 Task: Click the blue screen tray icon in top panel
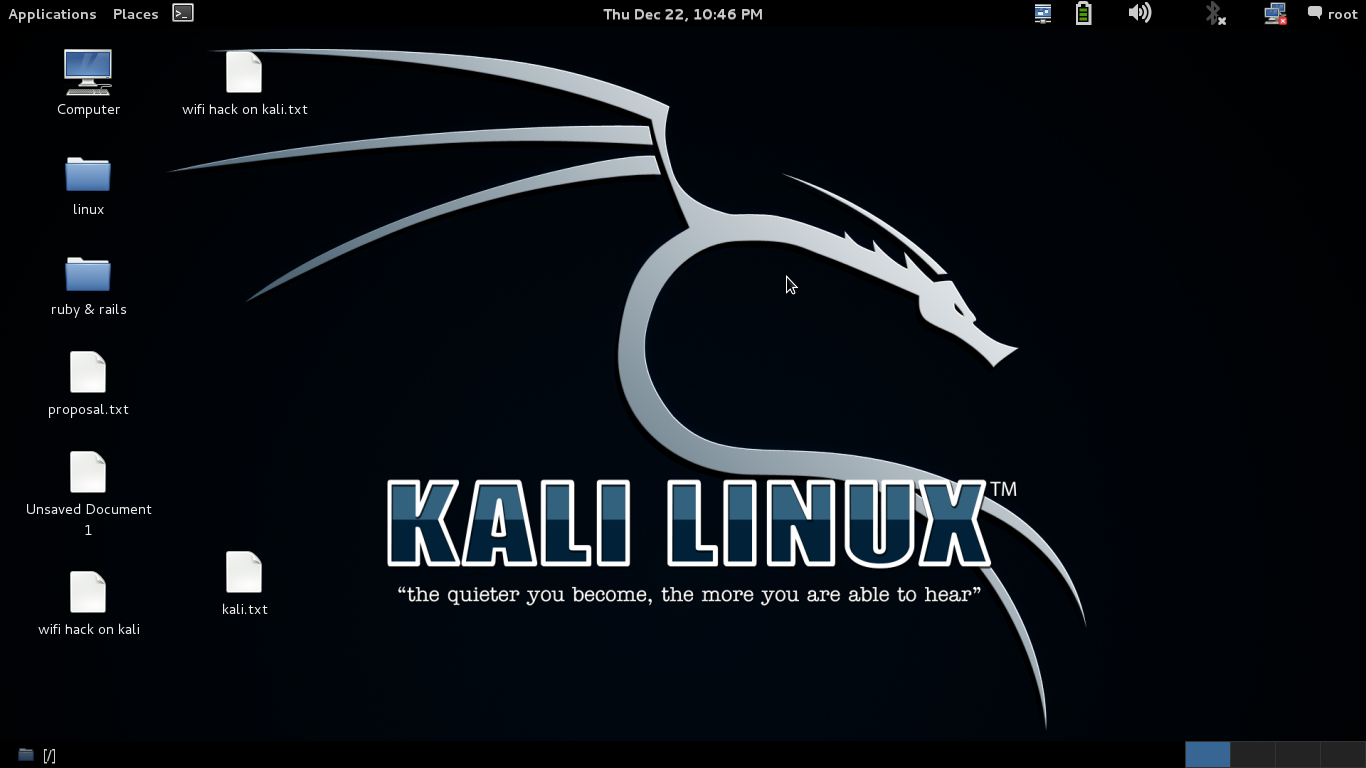click(x=1043, y=13)
